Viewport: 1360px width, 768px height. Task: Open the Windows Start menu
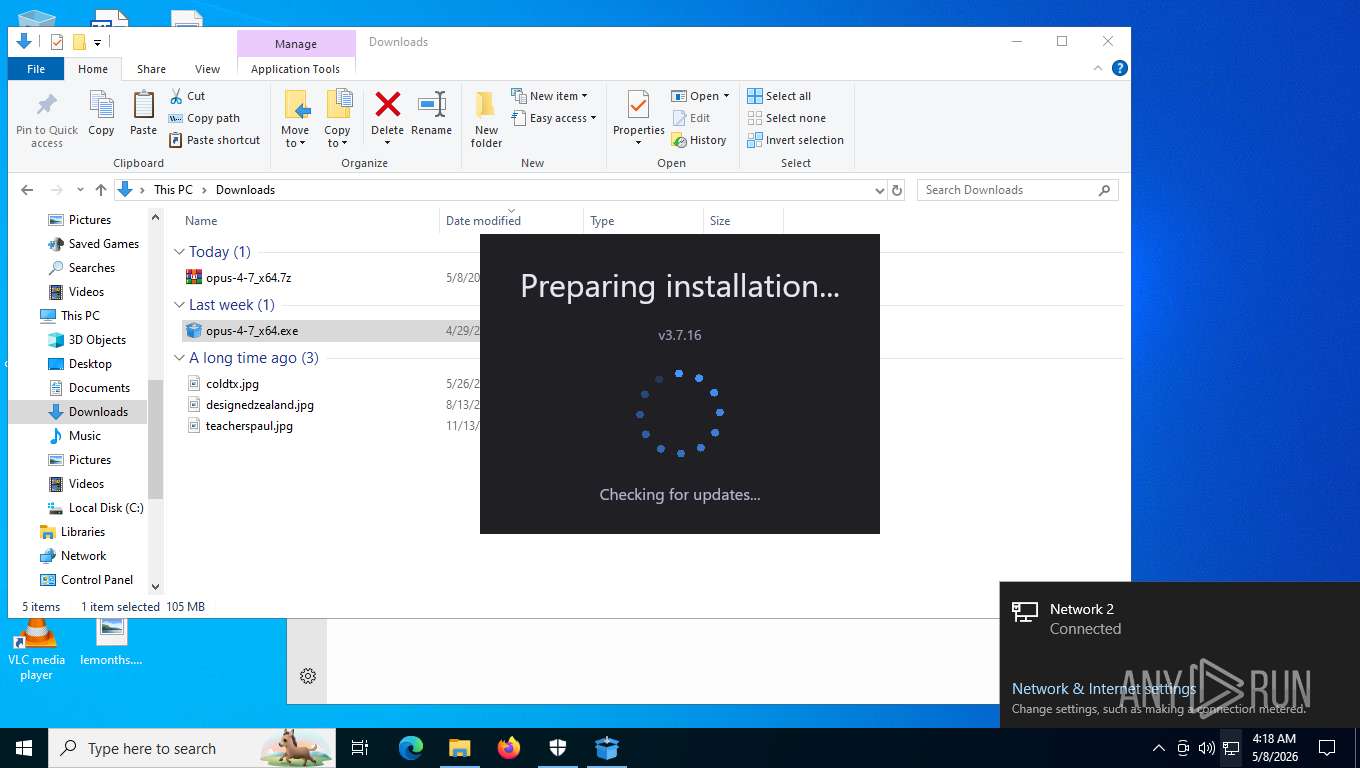pos(23,748)
